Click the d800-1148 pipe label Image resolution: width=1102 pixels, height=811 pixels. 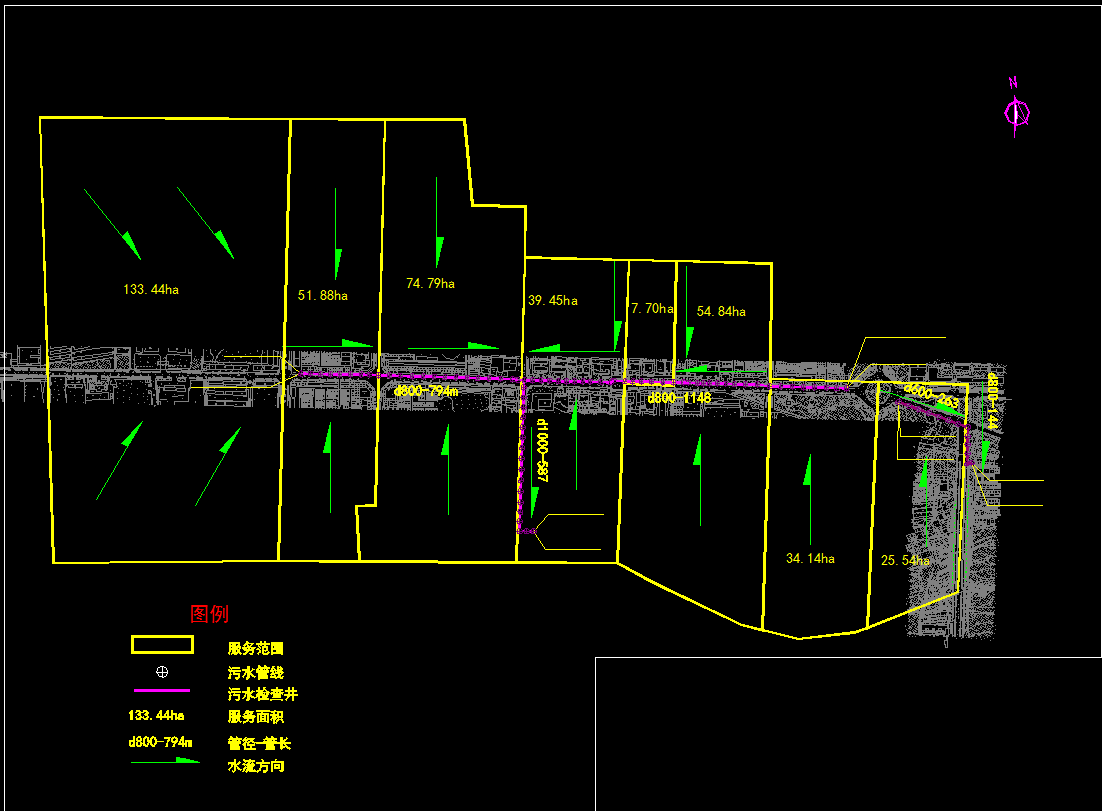(679, 398)
